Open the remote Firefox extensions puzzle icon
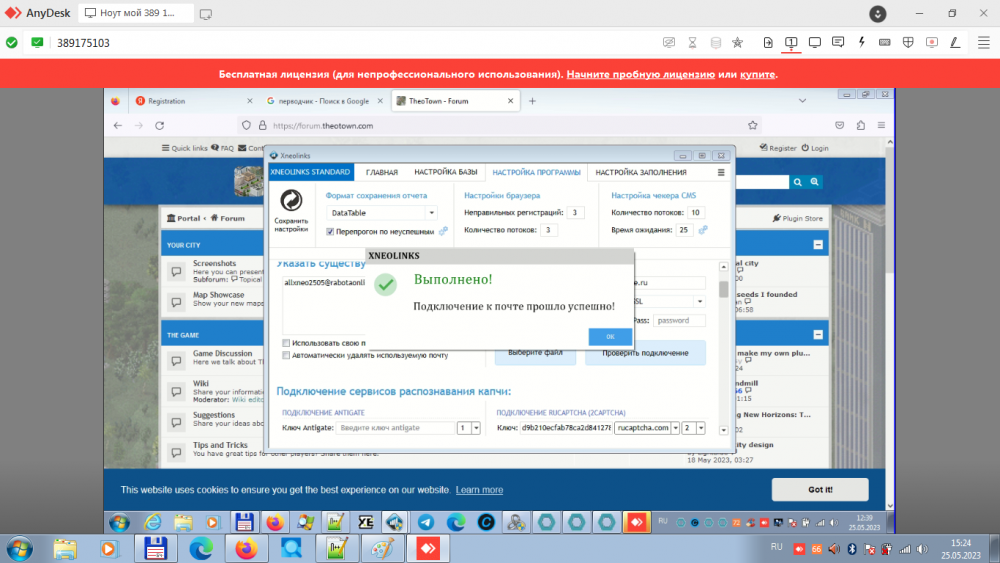Image resolution: width=1000 pixels, height=563 pixels. [x=860, y=126]
